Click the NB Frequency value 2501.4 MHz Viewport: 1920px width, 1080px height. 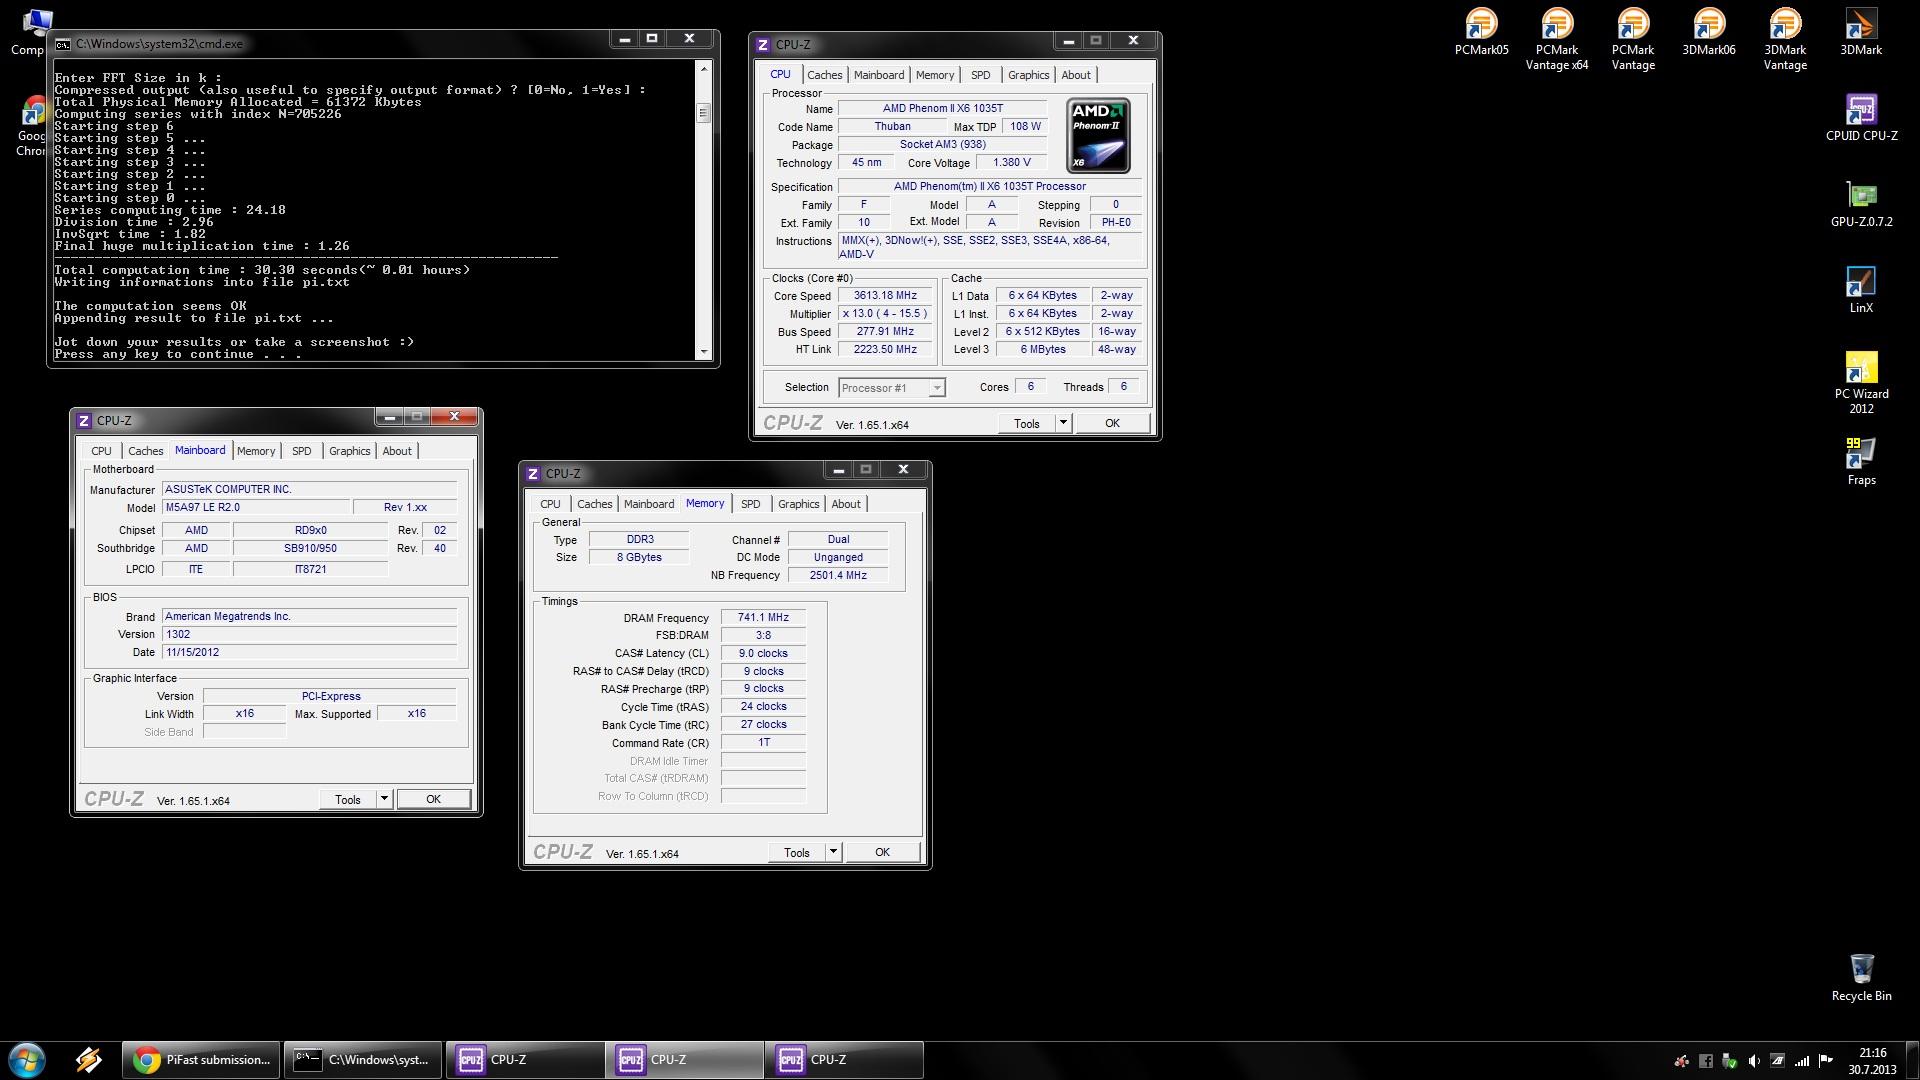pos(838,575)
